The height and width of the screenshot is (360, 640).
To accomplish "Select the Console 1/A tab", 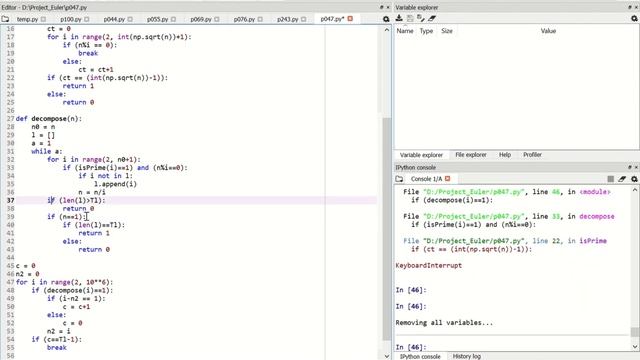I will coord(426,179).
